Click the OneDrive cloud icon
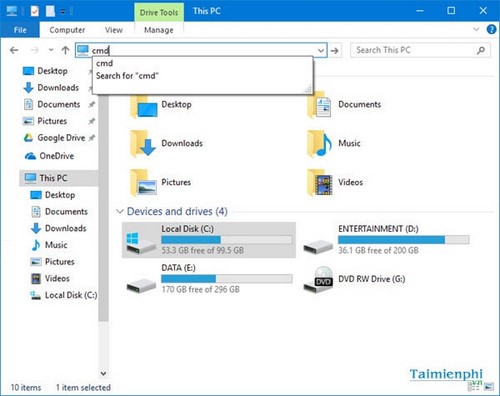 30,156
